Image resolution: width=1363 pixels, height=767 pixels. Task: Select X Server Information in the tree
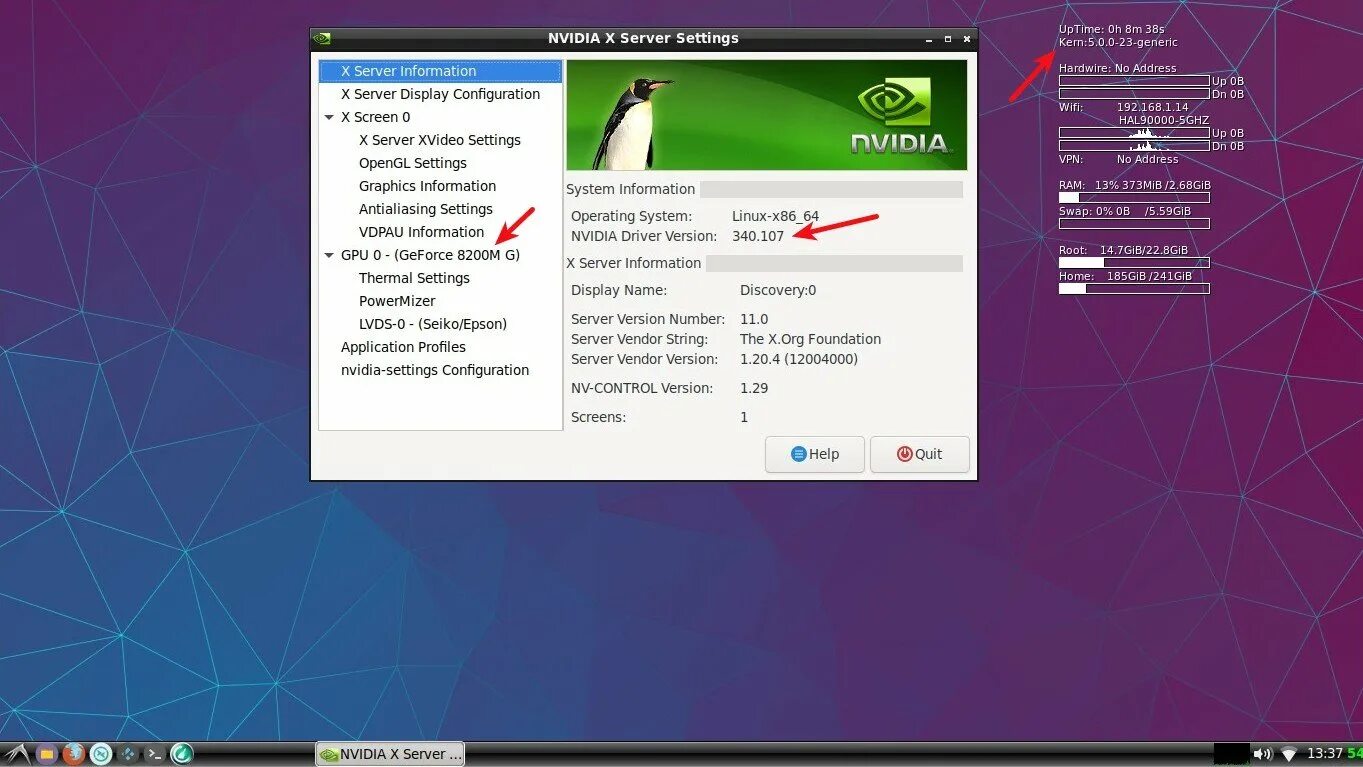pyautogui.click(x=440, y=71)
